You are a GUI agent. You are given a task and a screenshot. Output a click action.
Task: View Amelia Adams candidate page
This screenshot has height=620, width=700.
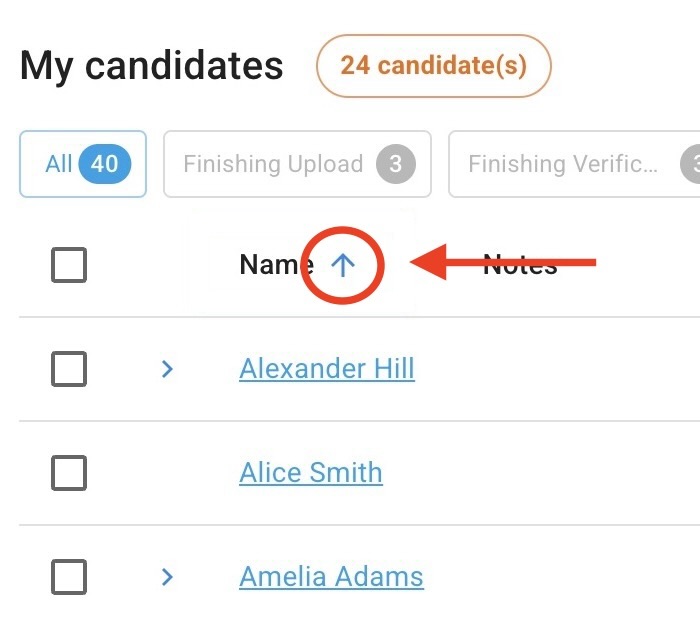coord(331,577)
